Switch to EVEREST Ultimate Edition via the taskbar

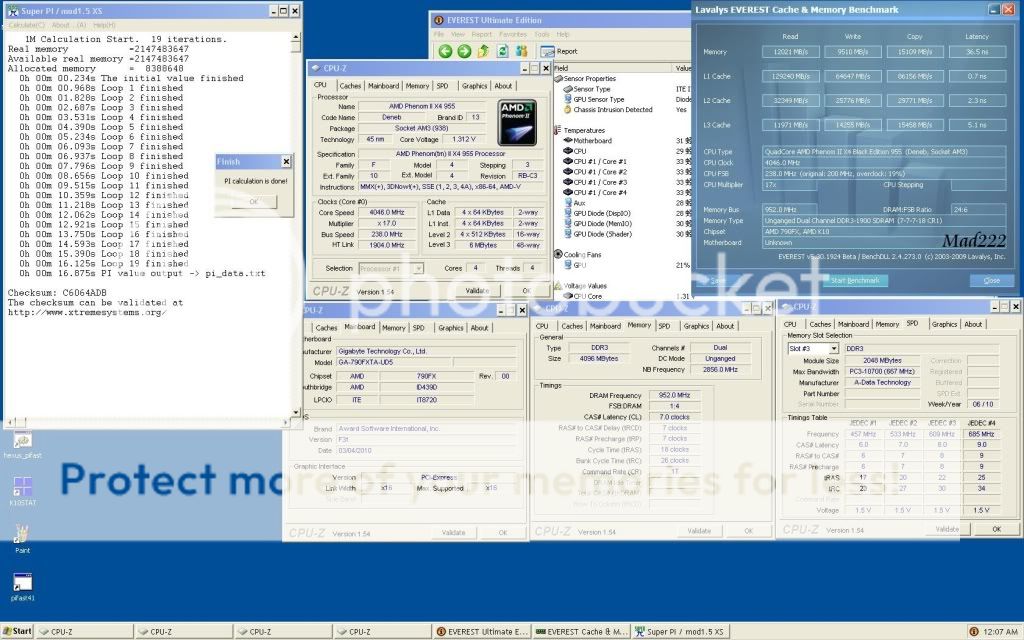(x=481, y=632)
